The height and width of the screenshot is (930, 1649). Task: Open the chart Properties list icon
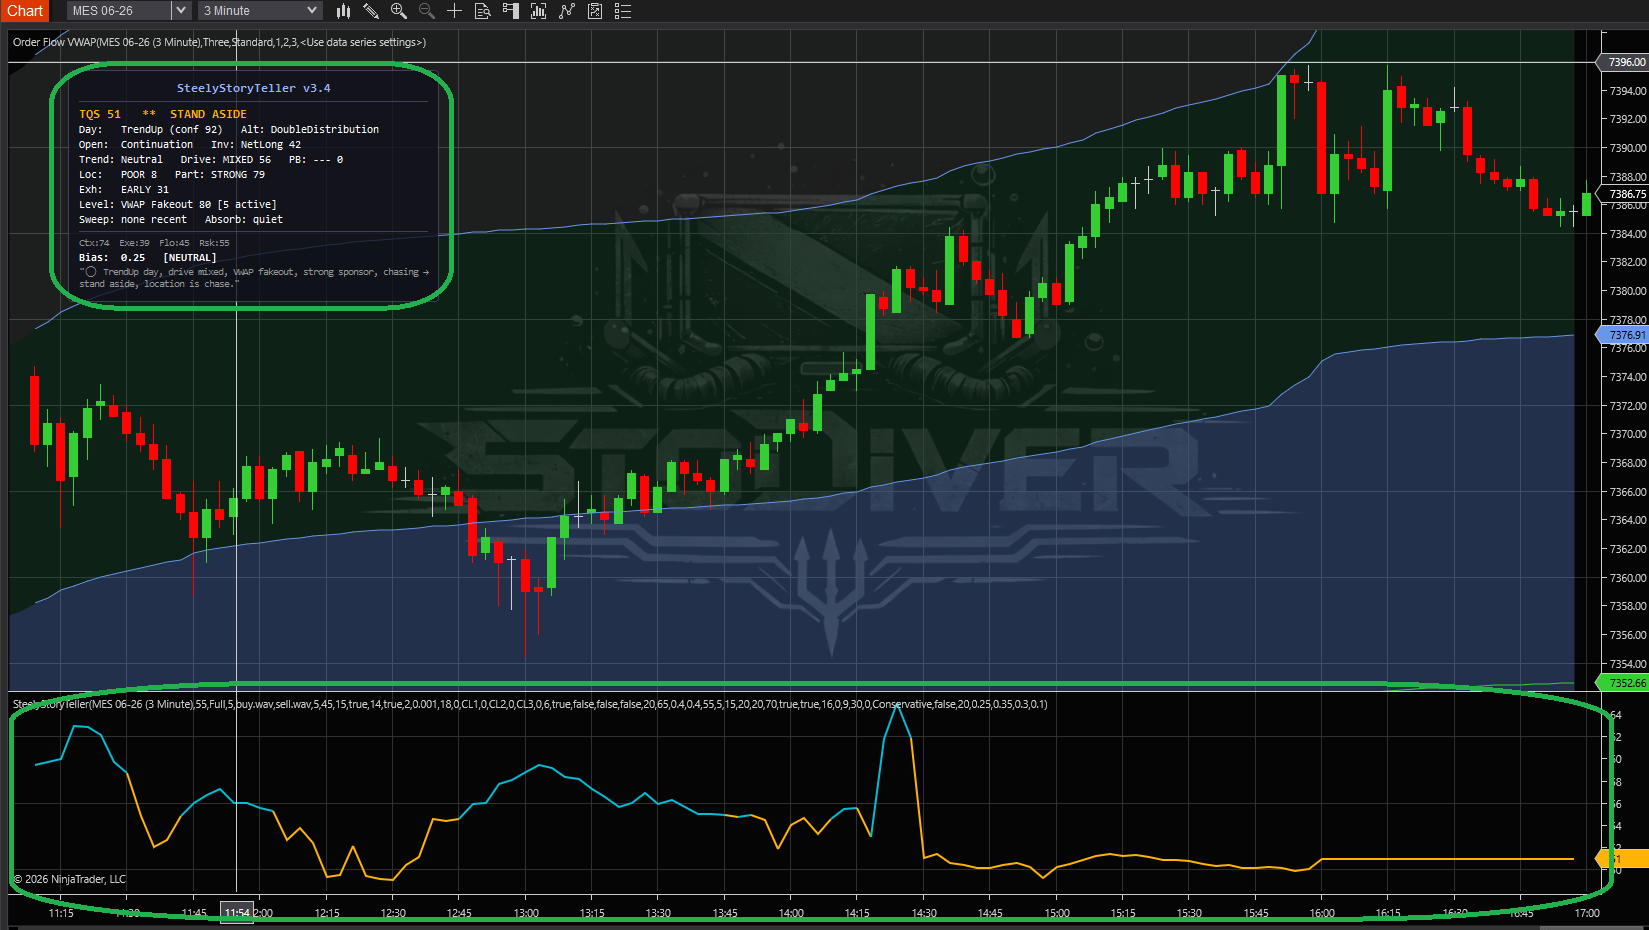pyautogui.click(x=623, y=11)
